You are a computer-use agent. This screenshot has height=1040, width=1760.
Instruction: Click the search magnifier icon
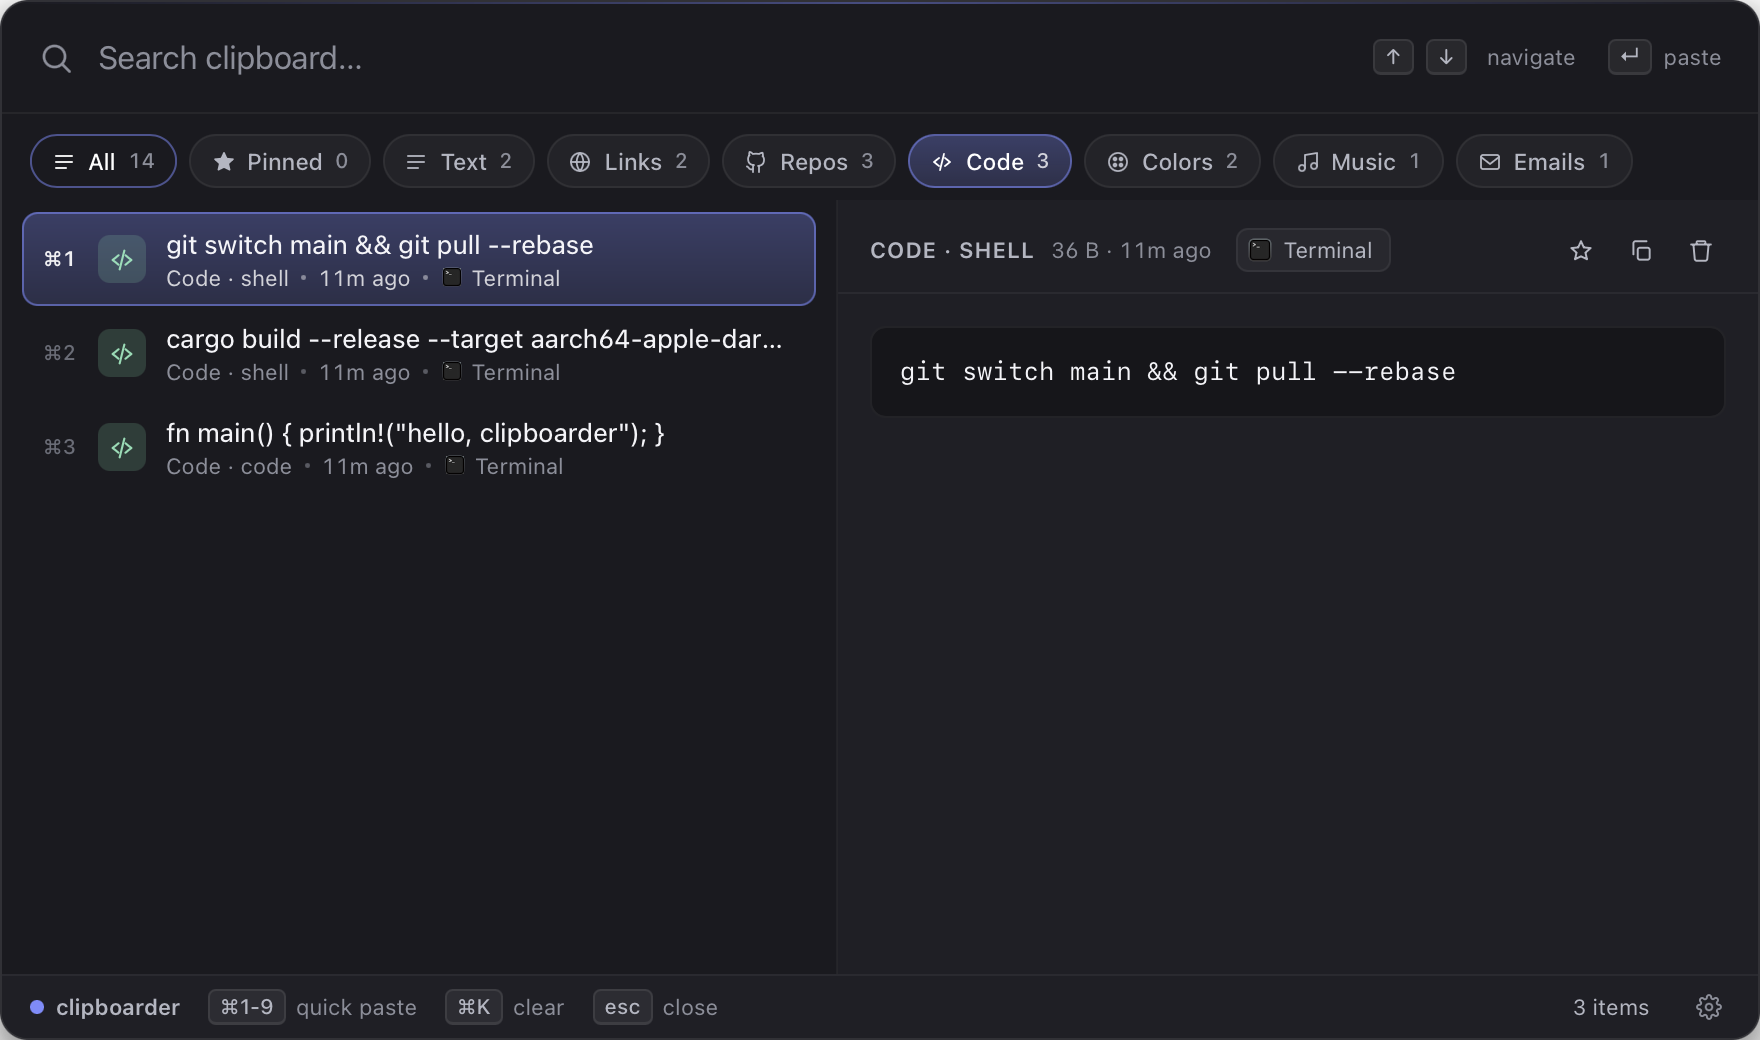point(56,58)
